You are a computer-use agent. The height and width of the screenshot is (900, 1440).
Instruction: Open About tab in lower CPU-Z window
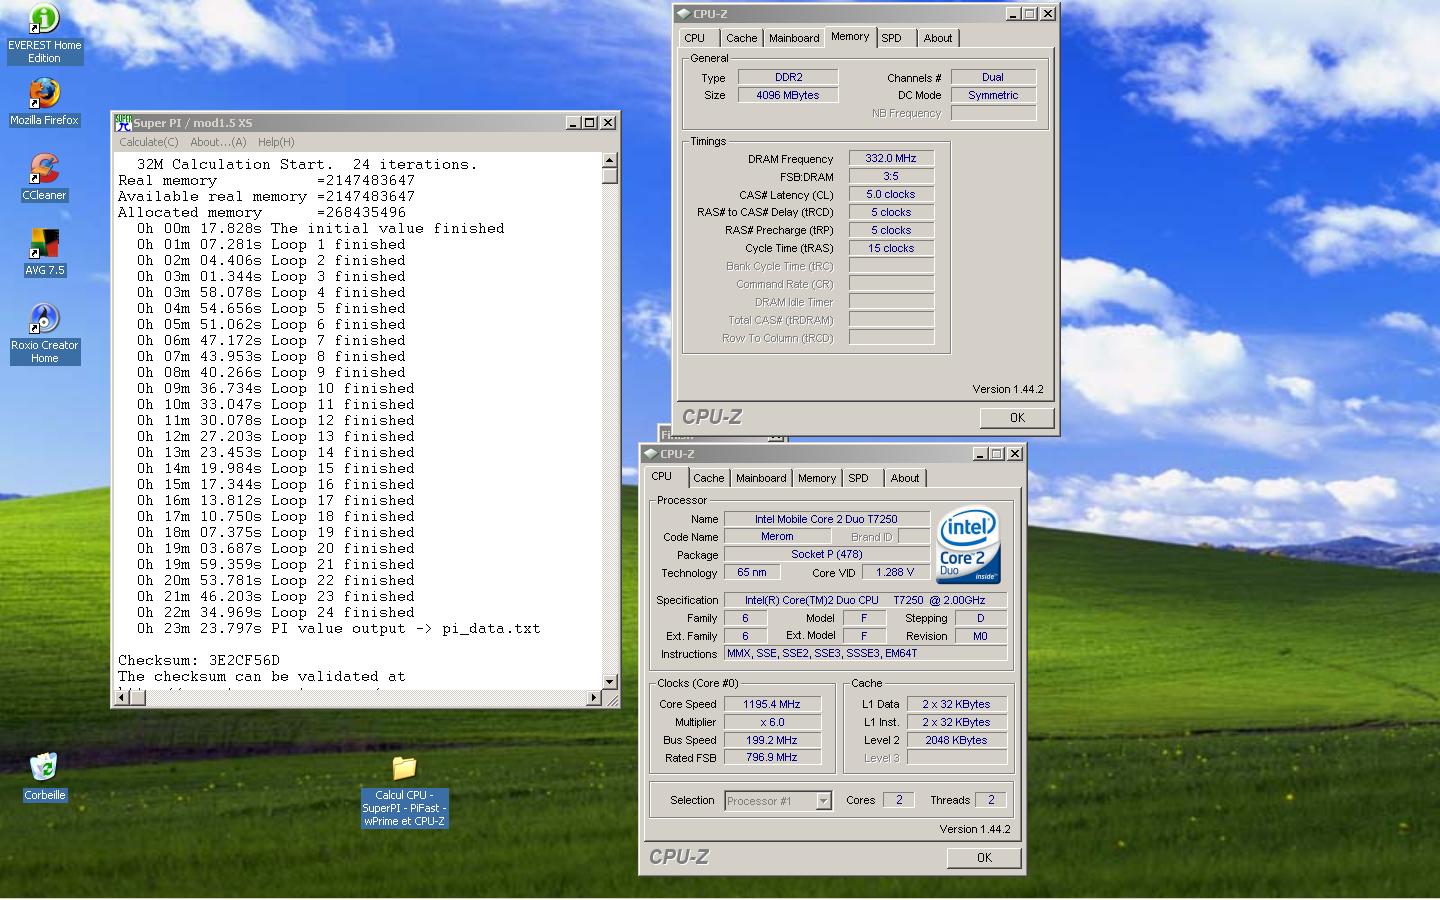905,478
